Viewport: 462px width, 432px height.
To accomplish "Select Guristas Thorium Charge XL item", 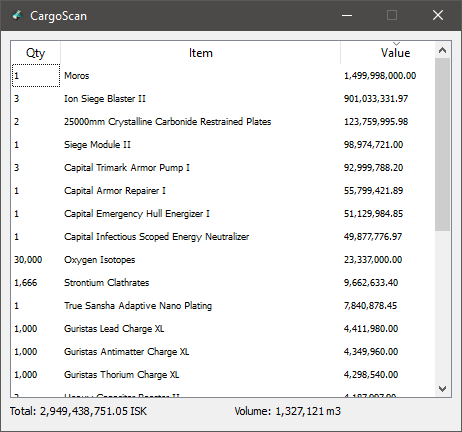I will tap(121, 375).
